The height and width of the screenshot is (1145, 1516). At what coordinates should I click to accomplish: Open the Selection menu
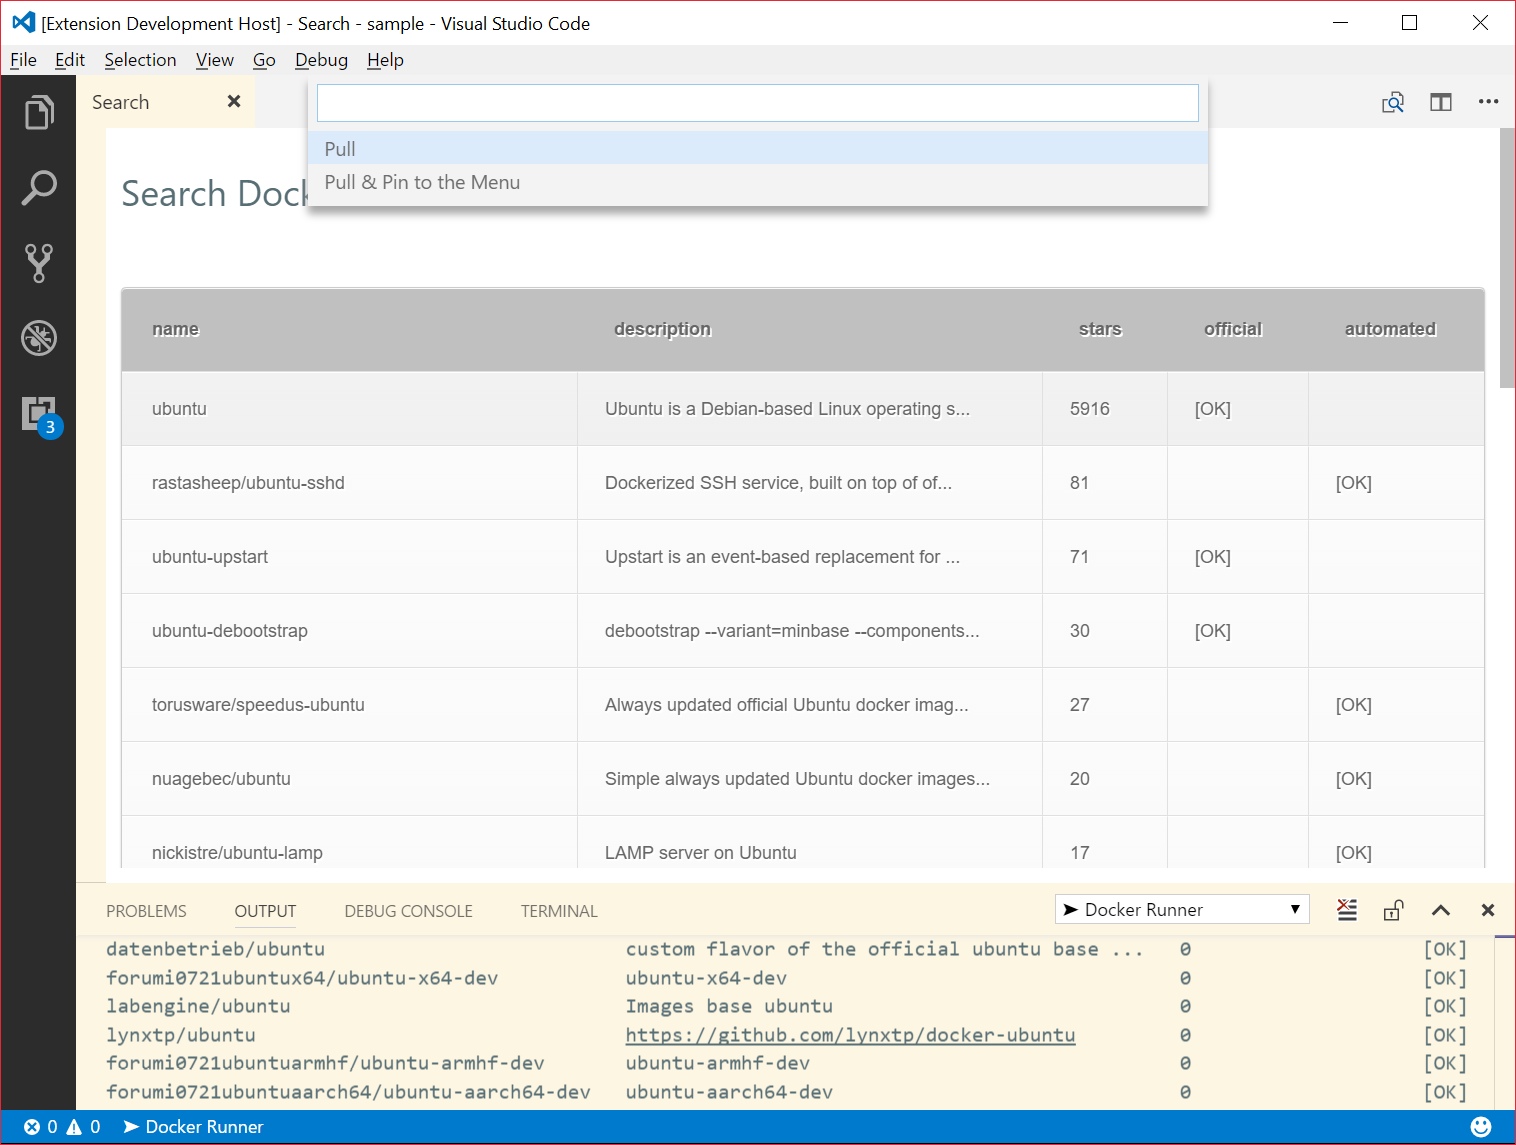coord(140,60)
